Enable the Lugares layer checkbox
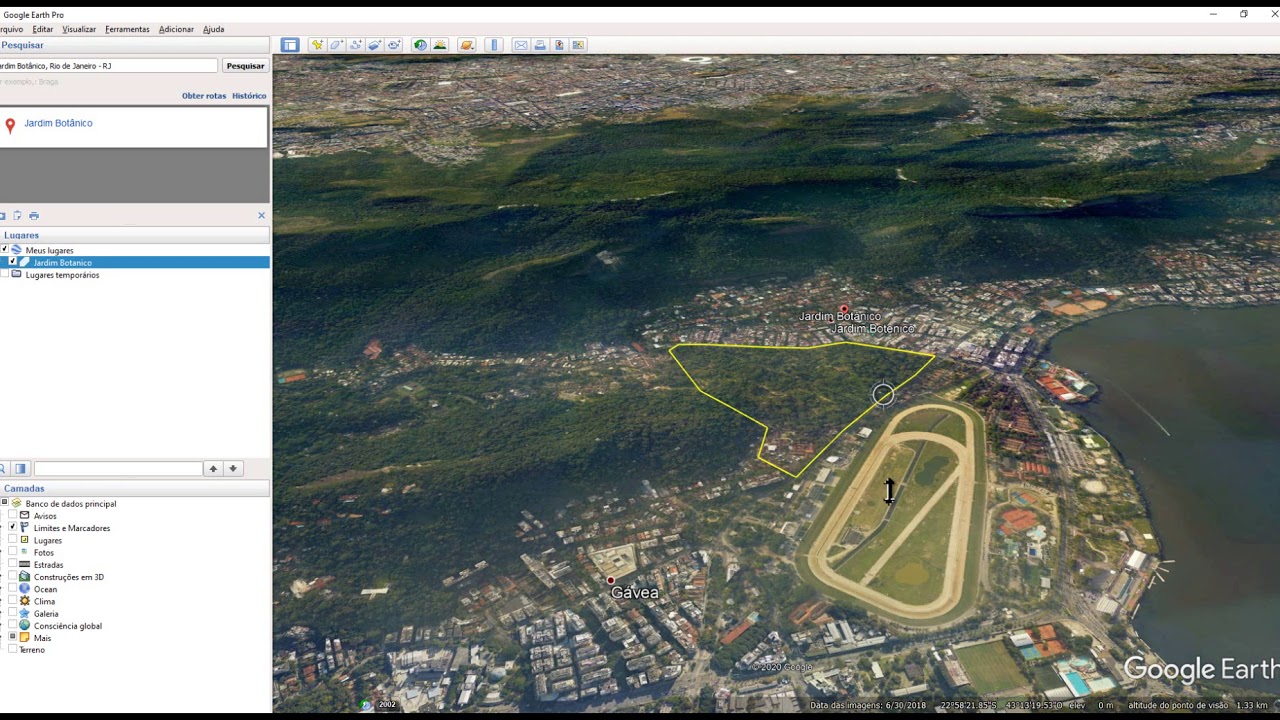The width and height of the screenshot is (1280, 720). (x=13, y=540)
